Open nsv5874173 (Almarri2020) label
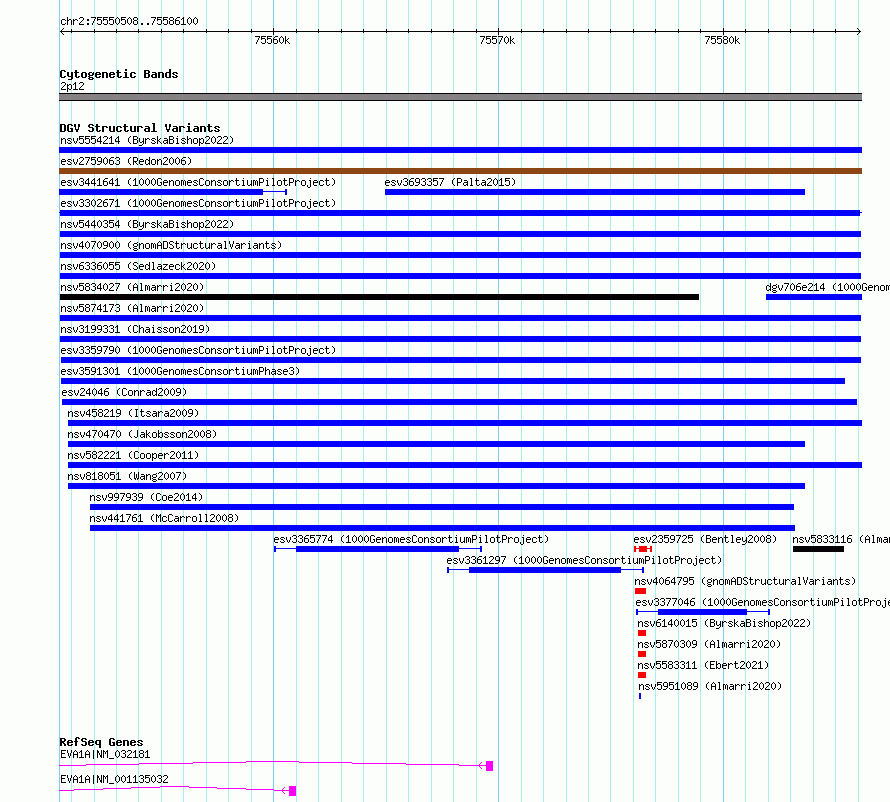The height and width of the screenshot is (802, 890). click(x=132, y=308)
